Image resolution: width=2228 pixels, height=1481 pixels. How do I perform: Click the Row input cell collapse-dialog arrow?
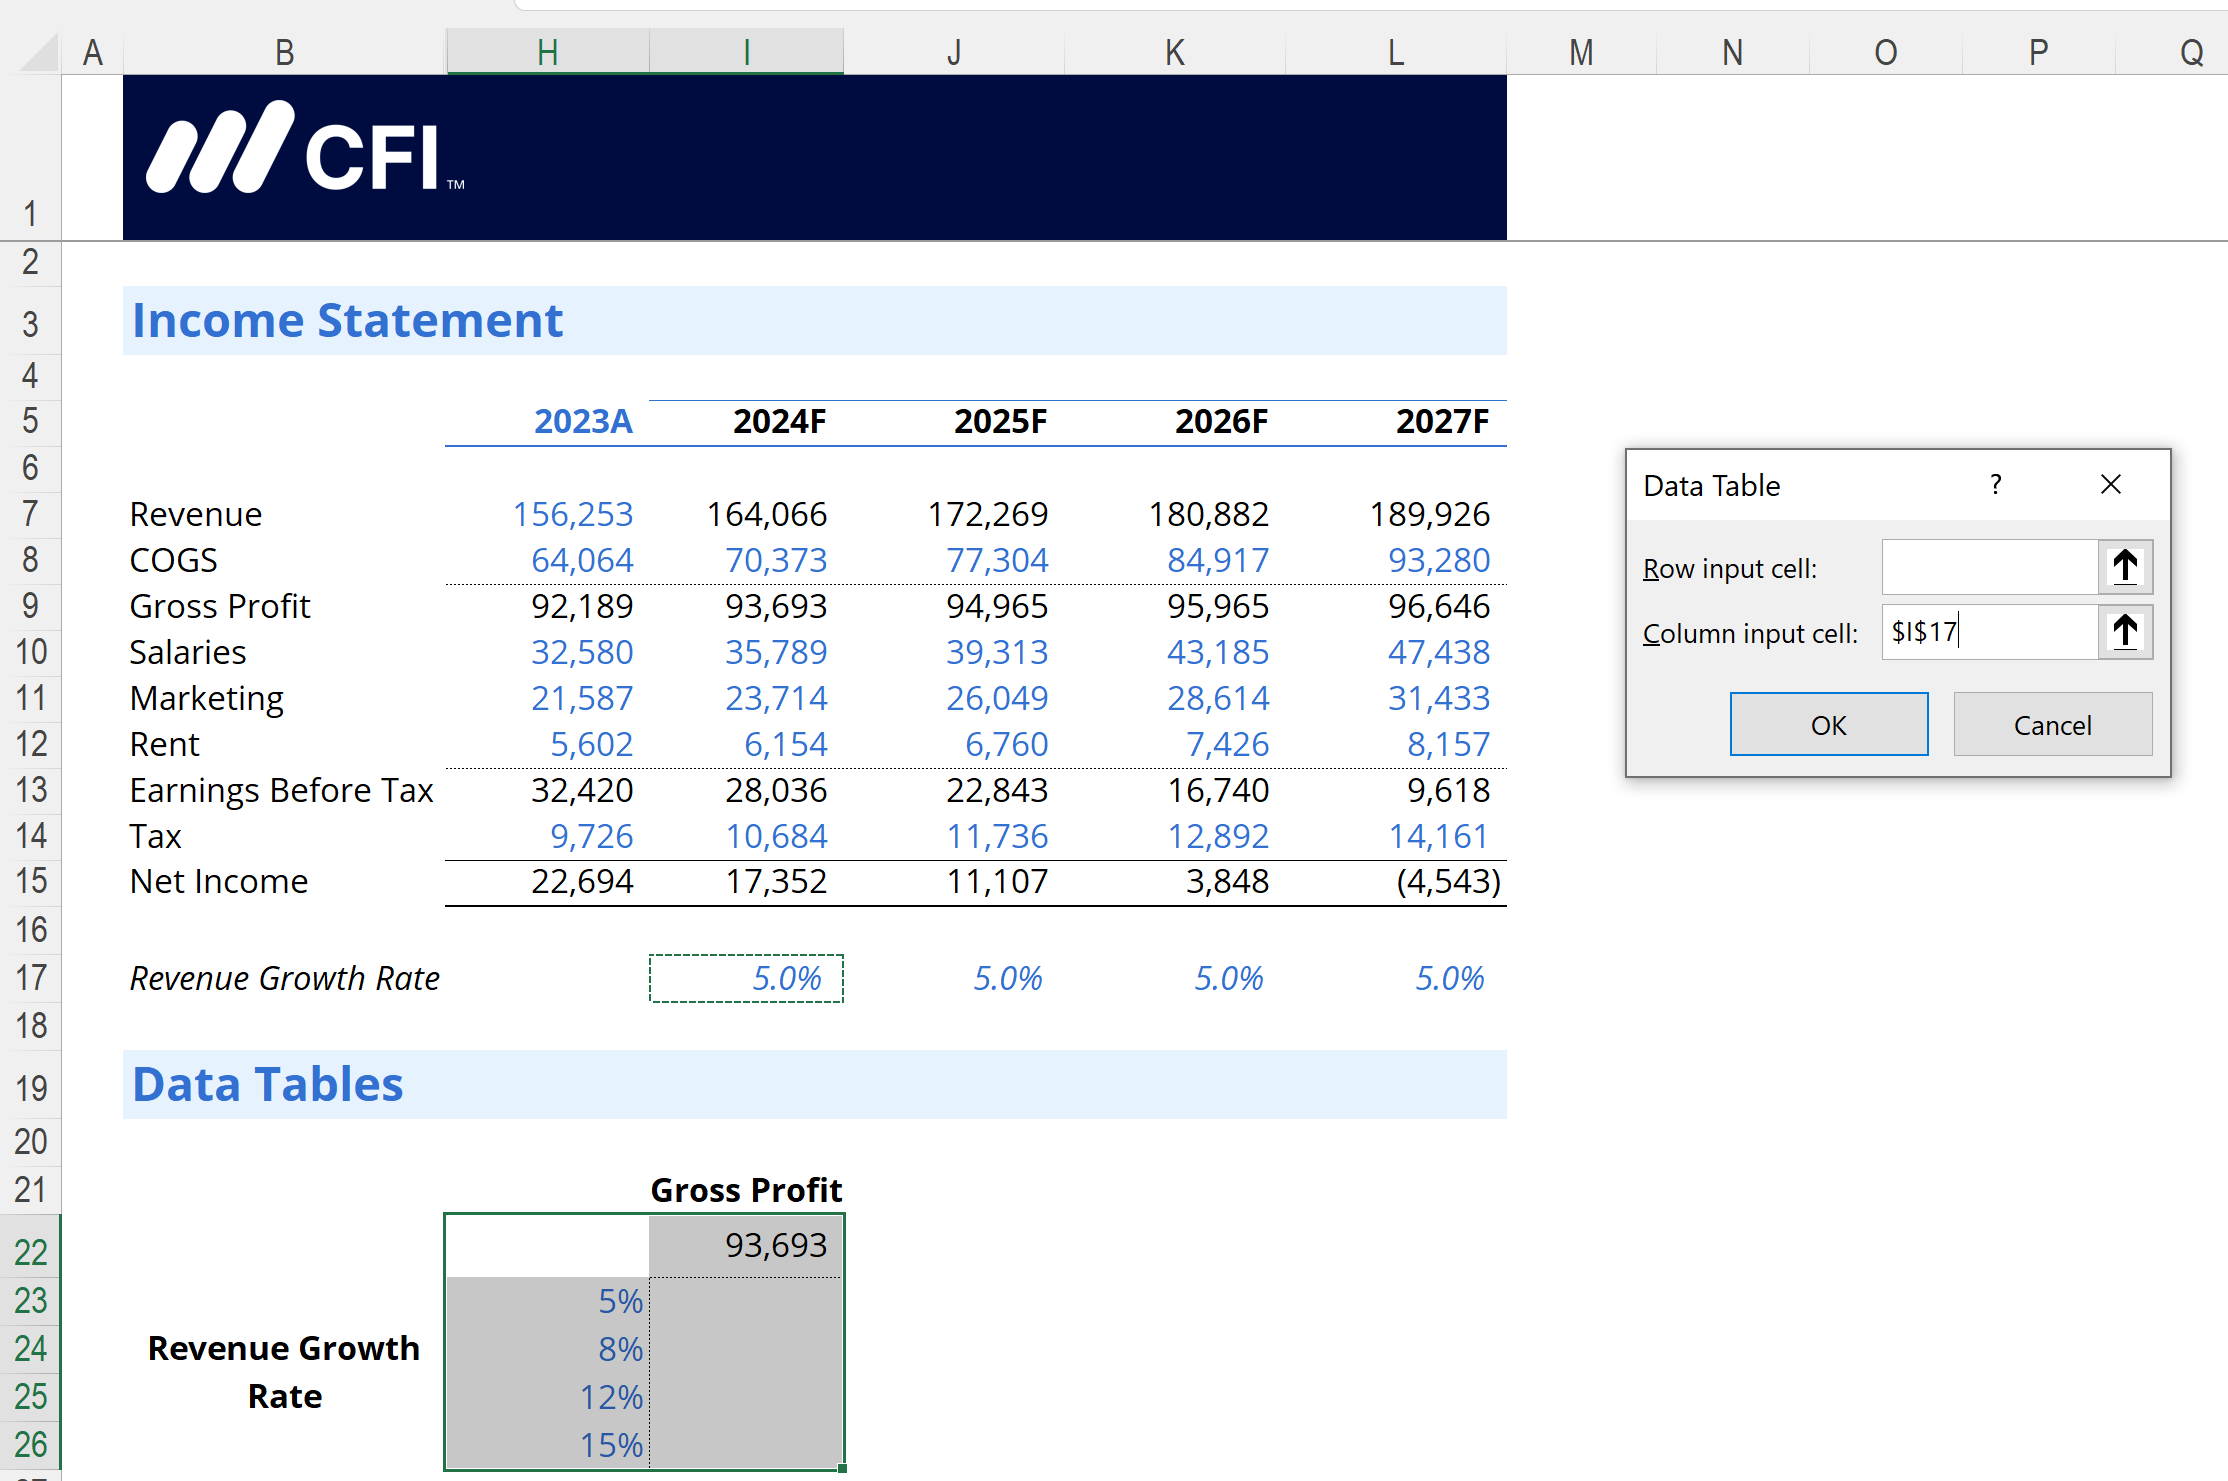pyautogui.click(x=2124, y=567)
